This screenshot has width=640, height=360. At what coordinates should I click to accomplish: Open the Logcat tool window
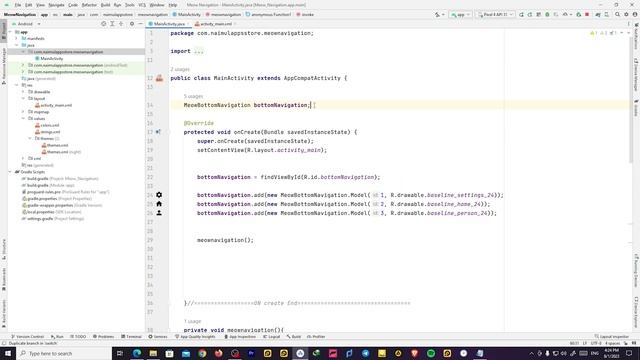tap(272, 337)
